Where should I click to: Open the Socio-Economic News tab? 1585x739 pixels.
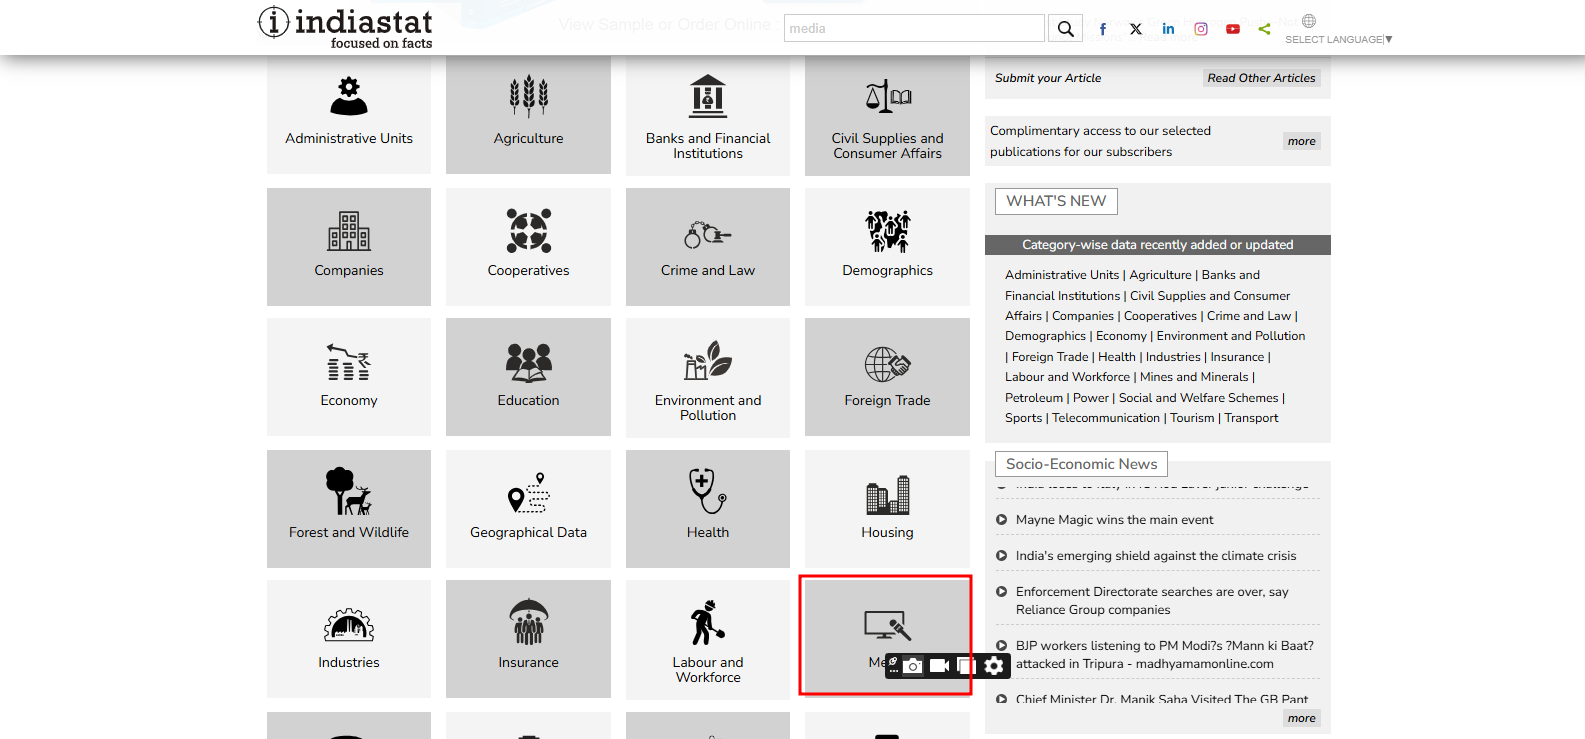(1081, 464)
